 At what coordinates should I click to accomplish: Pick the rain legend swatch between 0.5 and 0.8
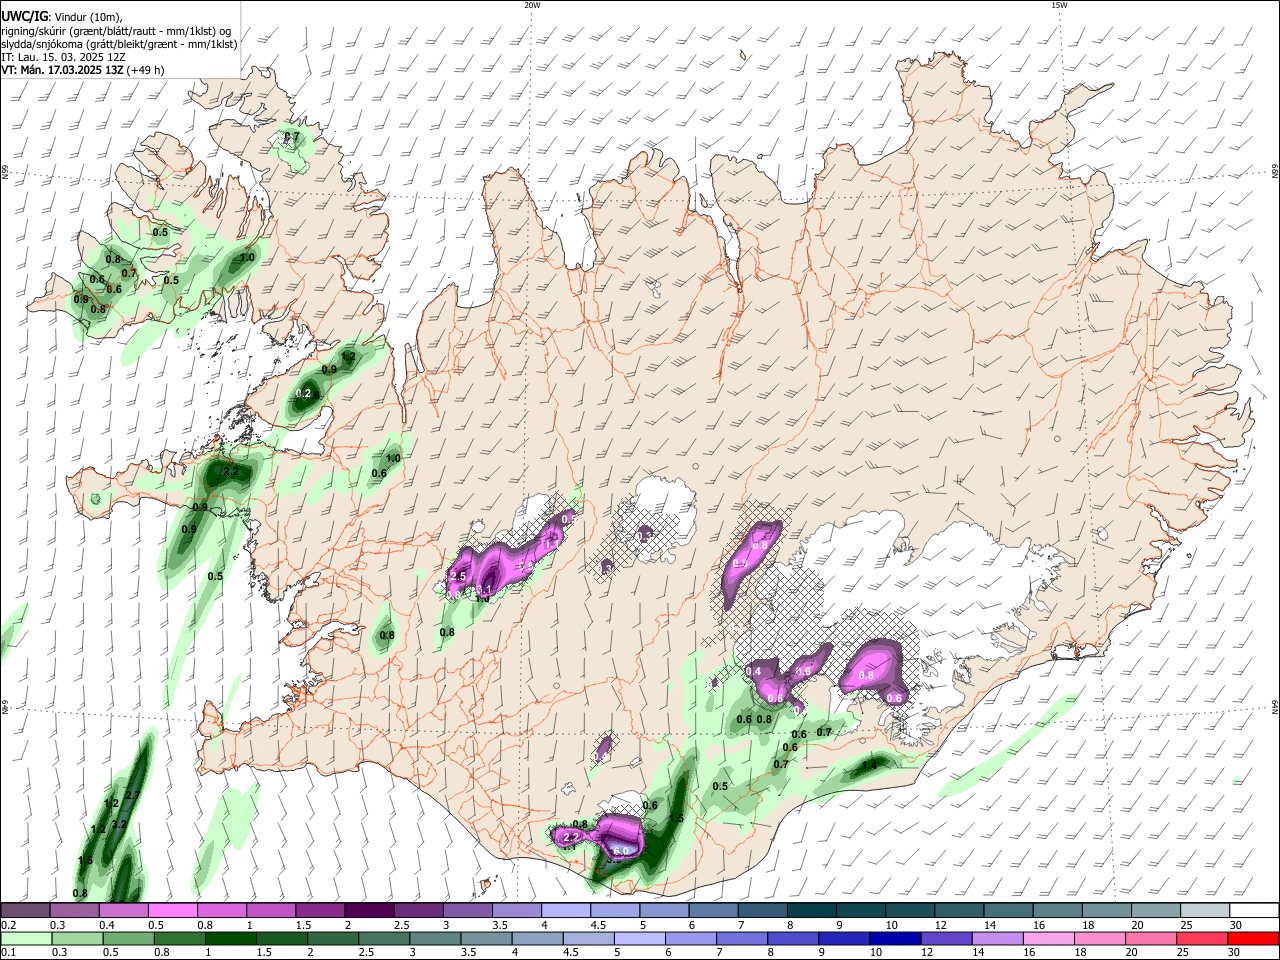tap(128, 939)
